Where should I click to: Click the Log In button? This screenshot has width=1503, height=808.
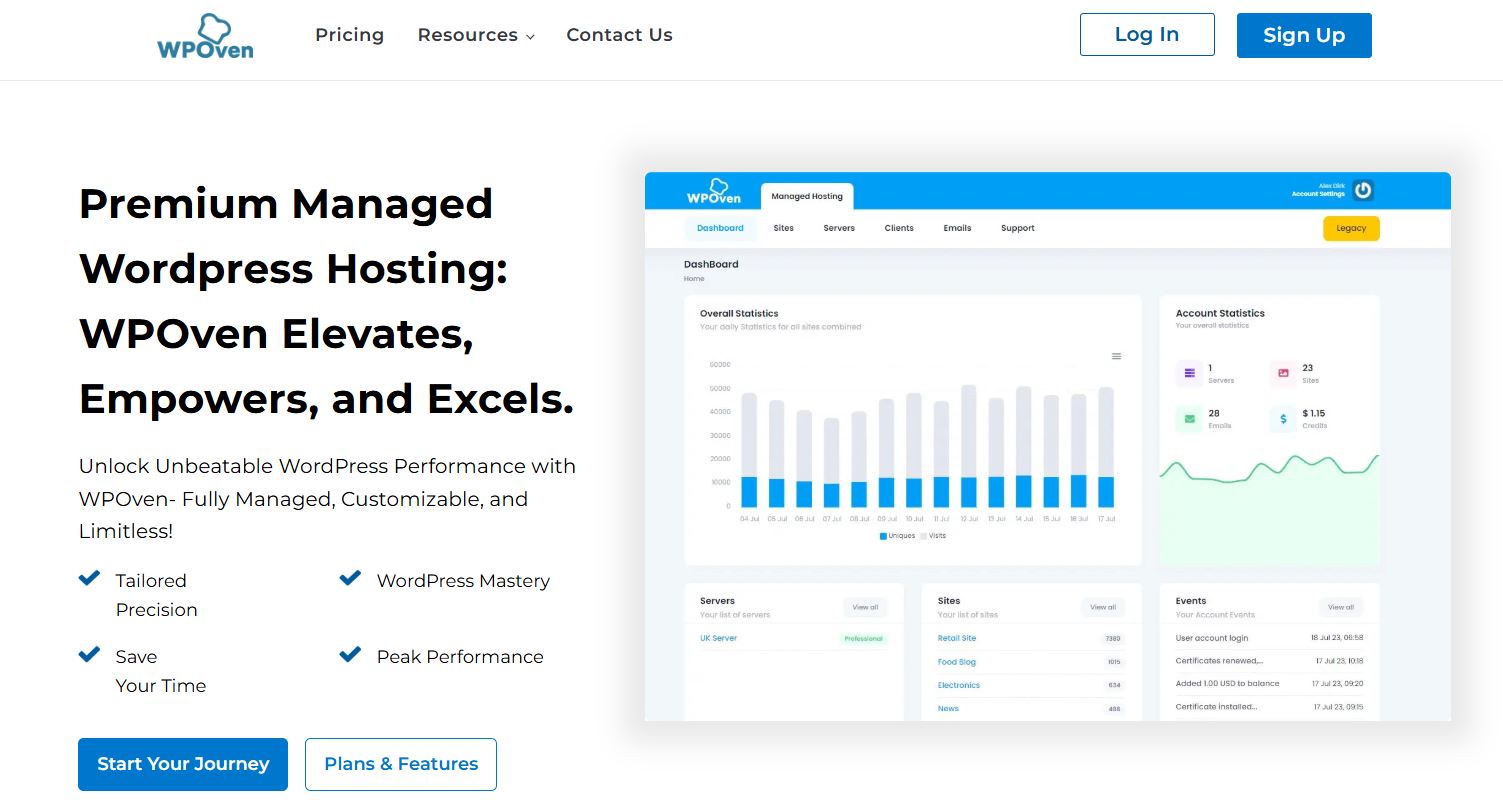click(1147, 35)
